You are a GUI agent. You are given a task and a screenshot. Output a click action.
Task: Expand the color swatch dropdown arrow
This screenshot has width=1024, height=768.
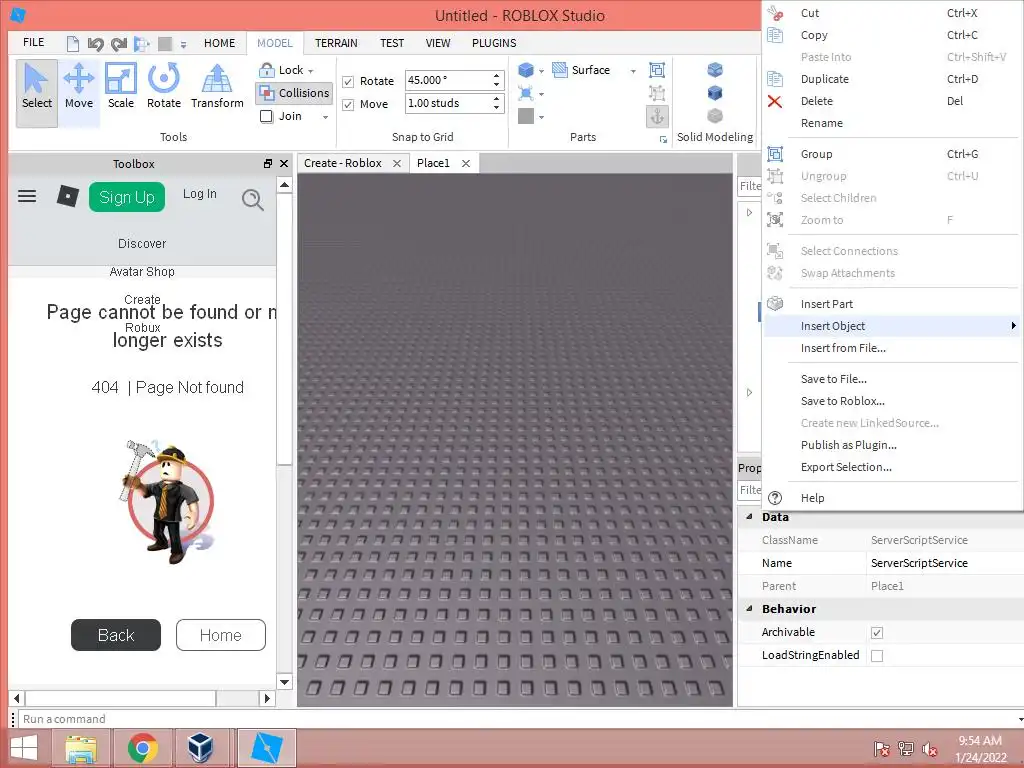click(x=541, y=118)
